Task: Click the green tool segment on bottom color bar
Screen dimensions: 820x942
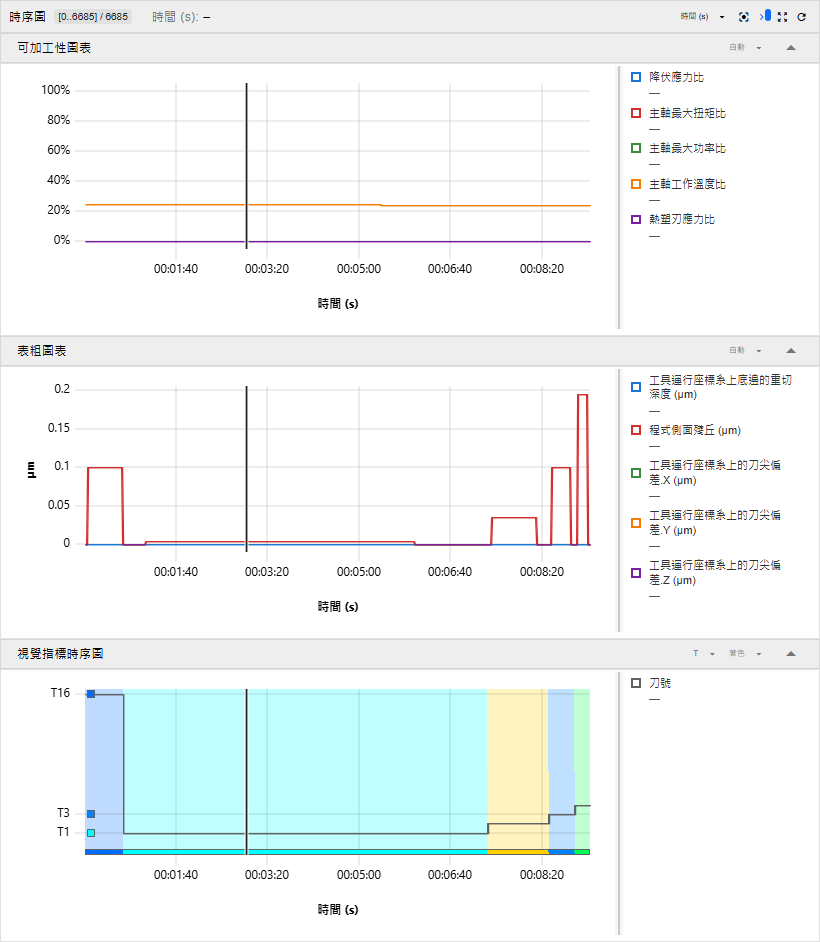Action: click(582, 852)
